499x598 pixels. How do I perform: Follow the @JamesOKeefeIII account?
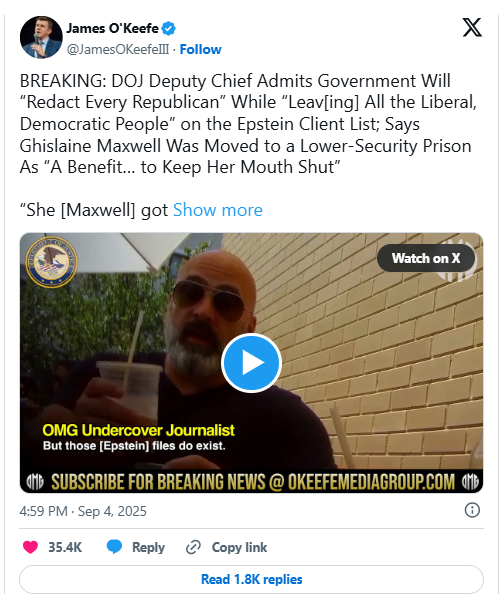coord(200,49)
